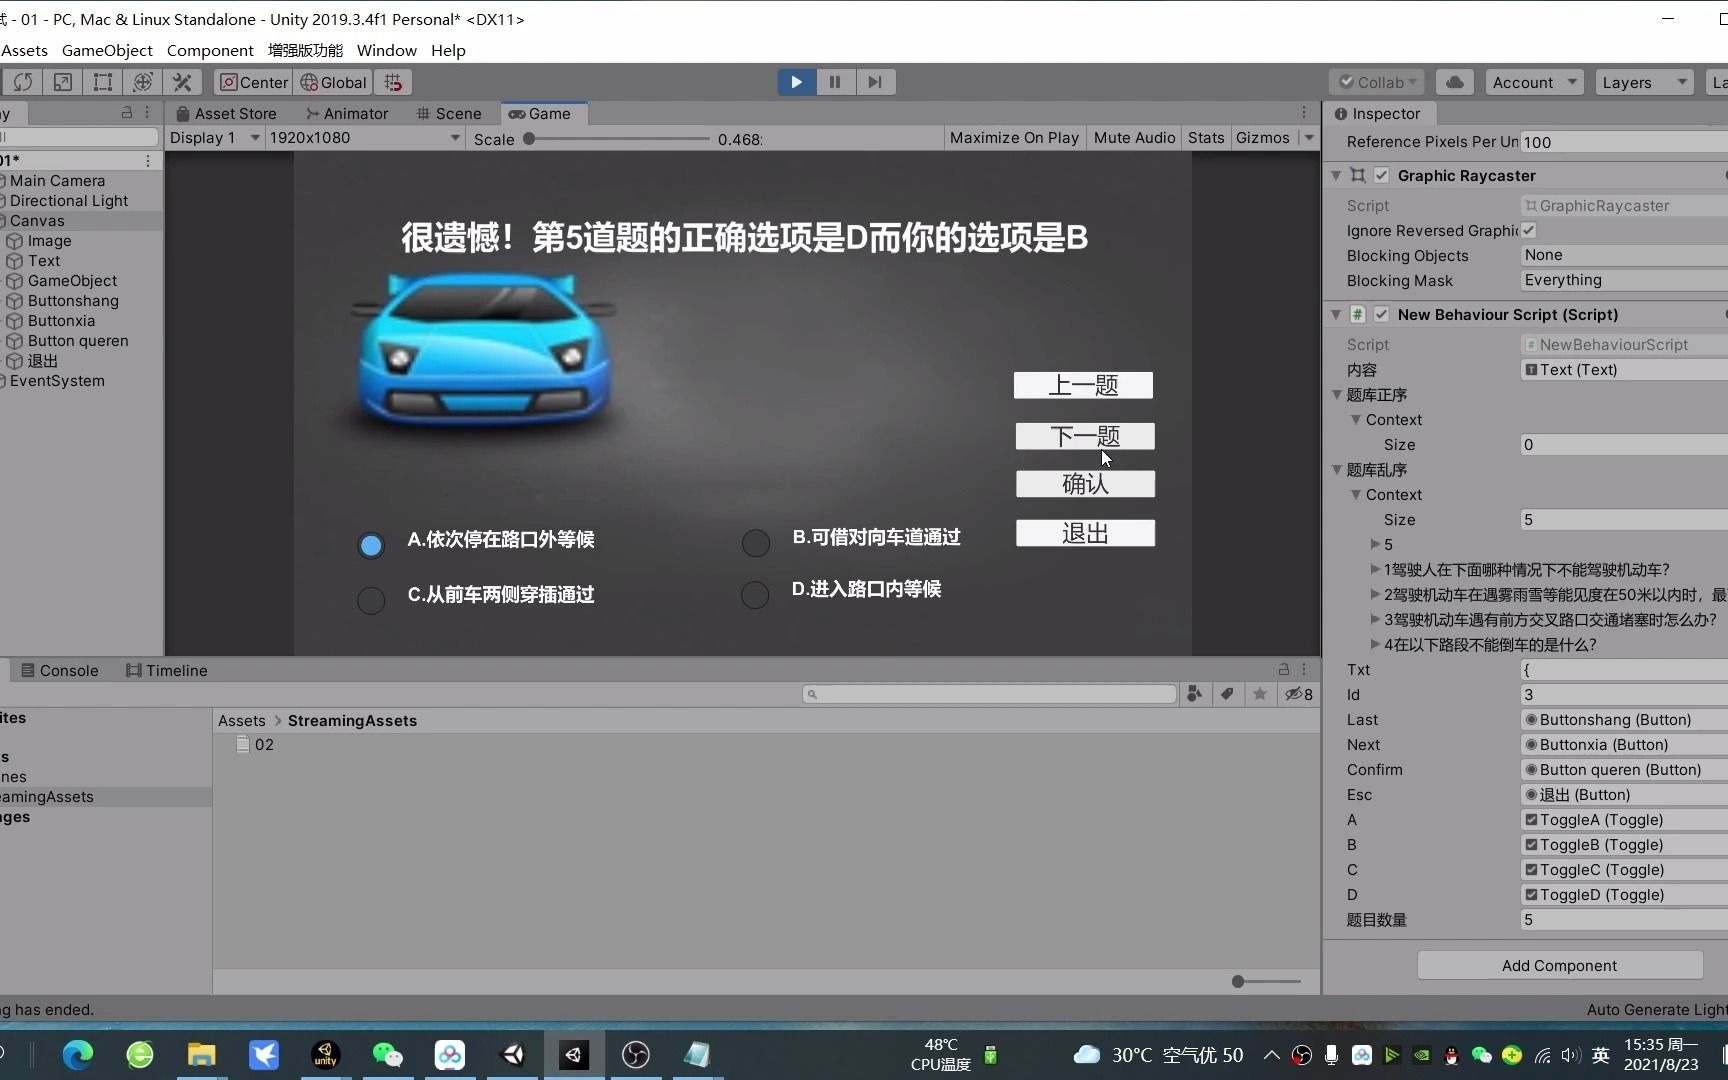Click the 确认 button in the Game view

pyautogui.click(x=1085, y=484)
